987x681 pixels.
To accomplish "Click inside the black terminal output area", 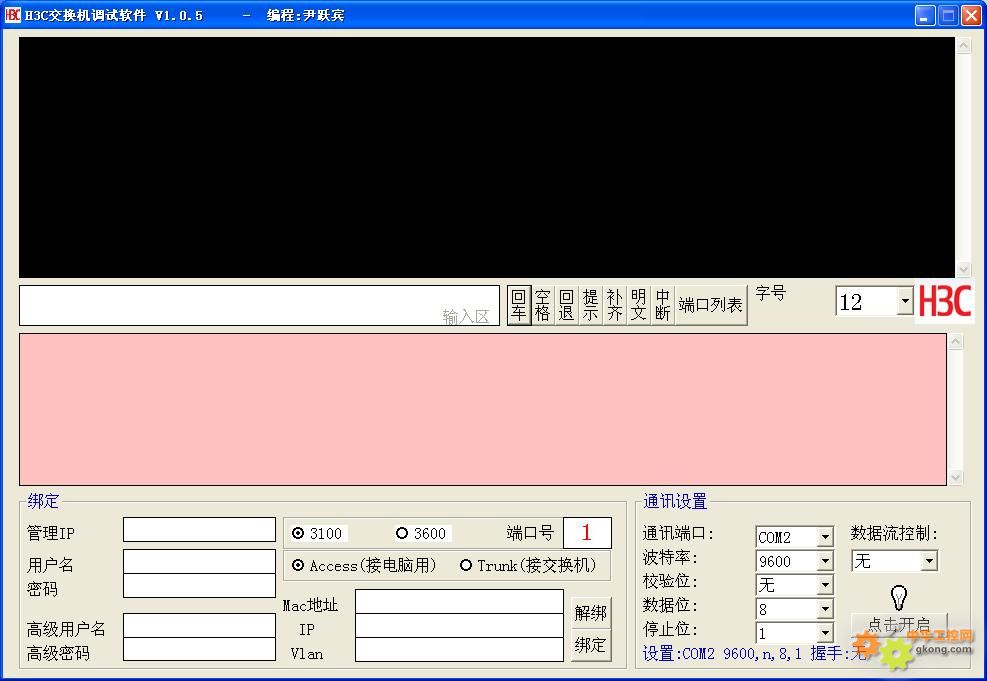I will click(x=487, y=157).
